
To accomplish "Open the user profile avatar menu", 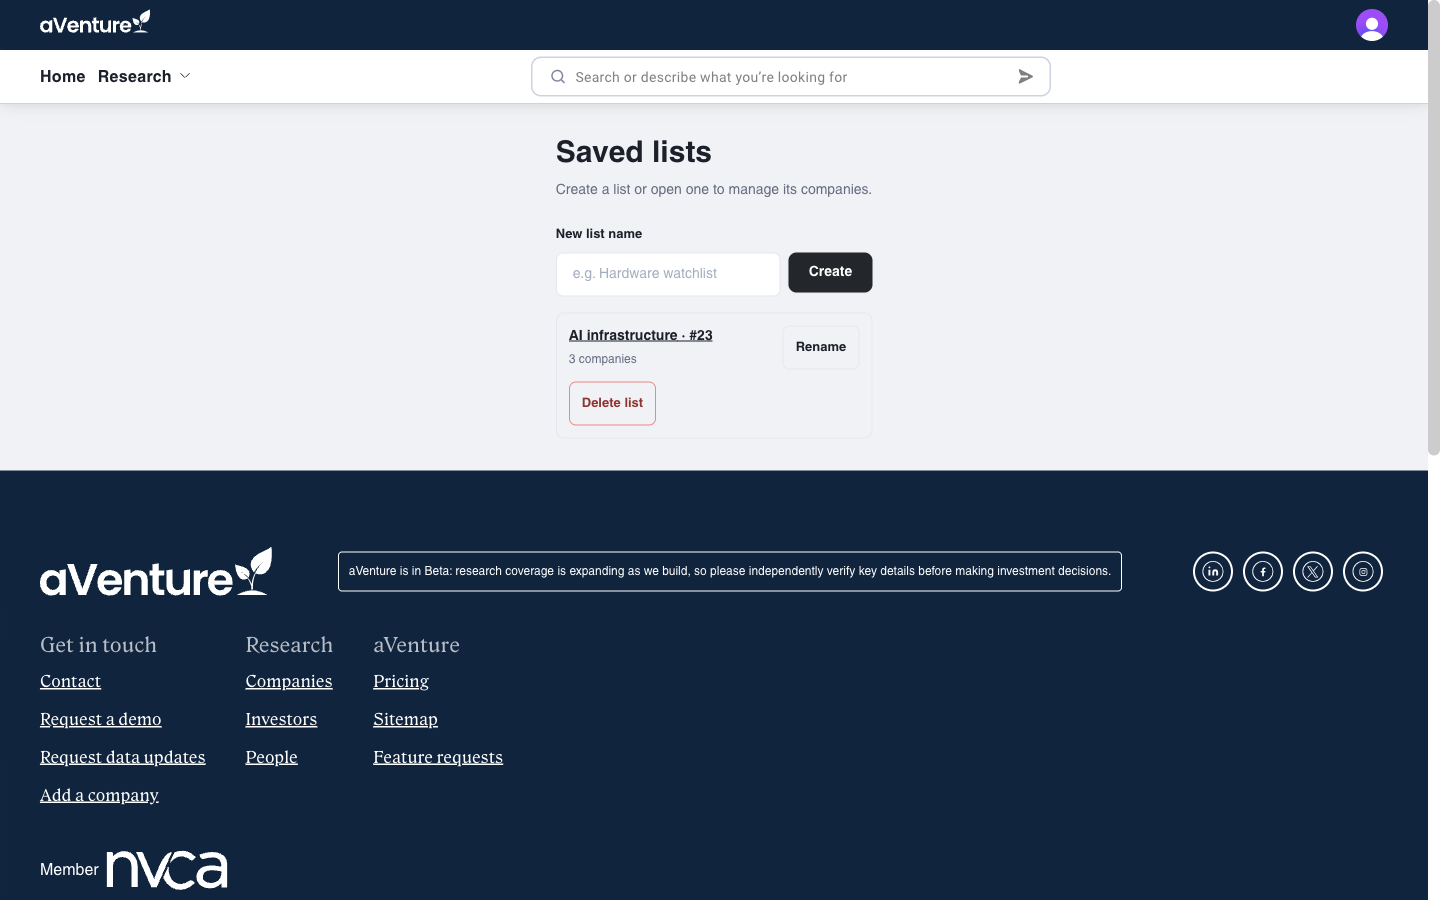I will pos(1371,25).
